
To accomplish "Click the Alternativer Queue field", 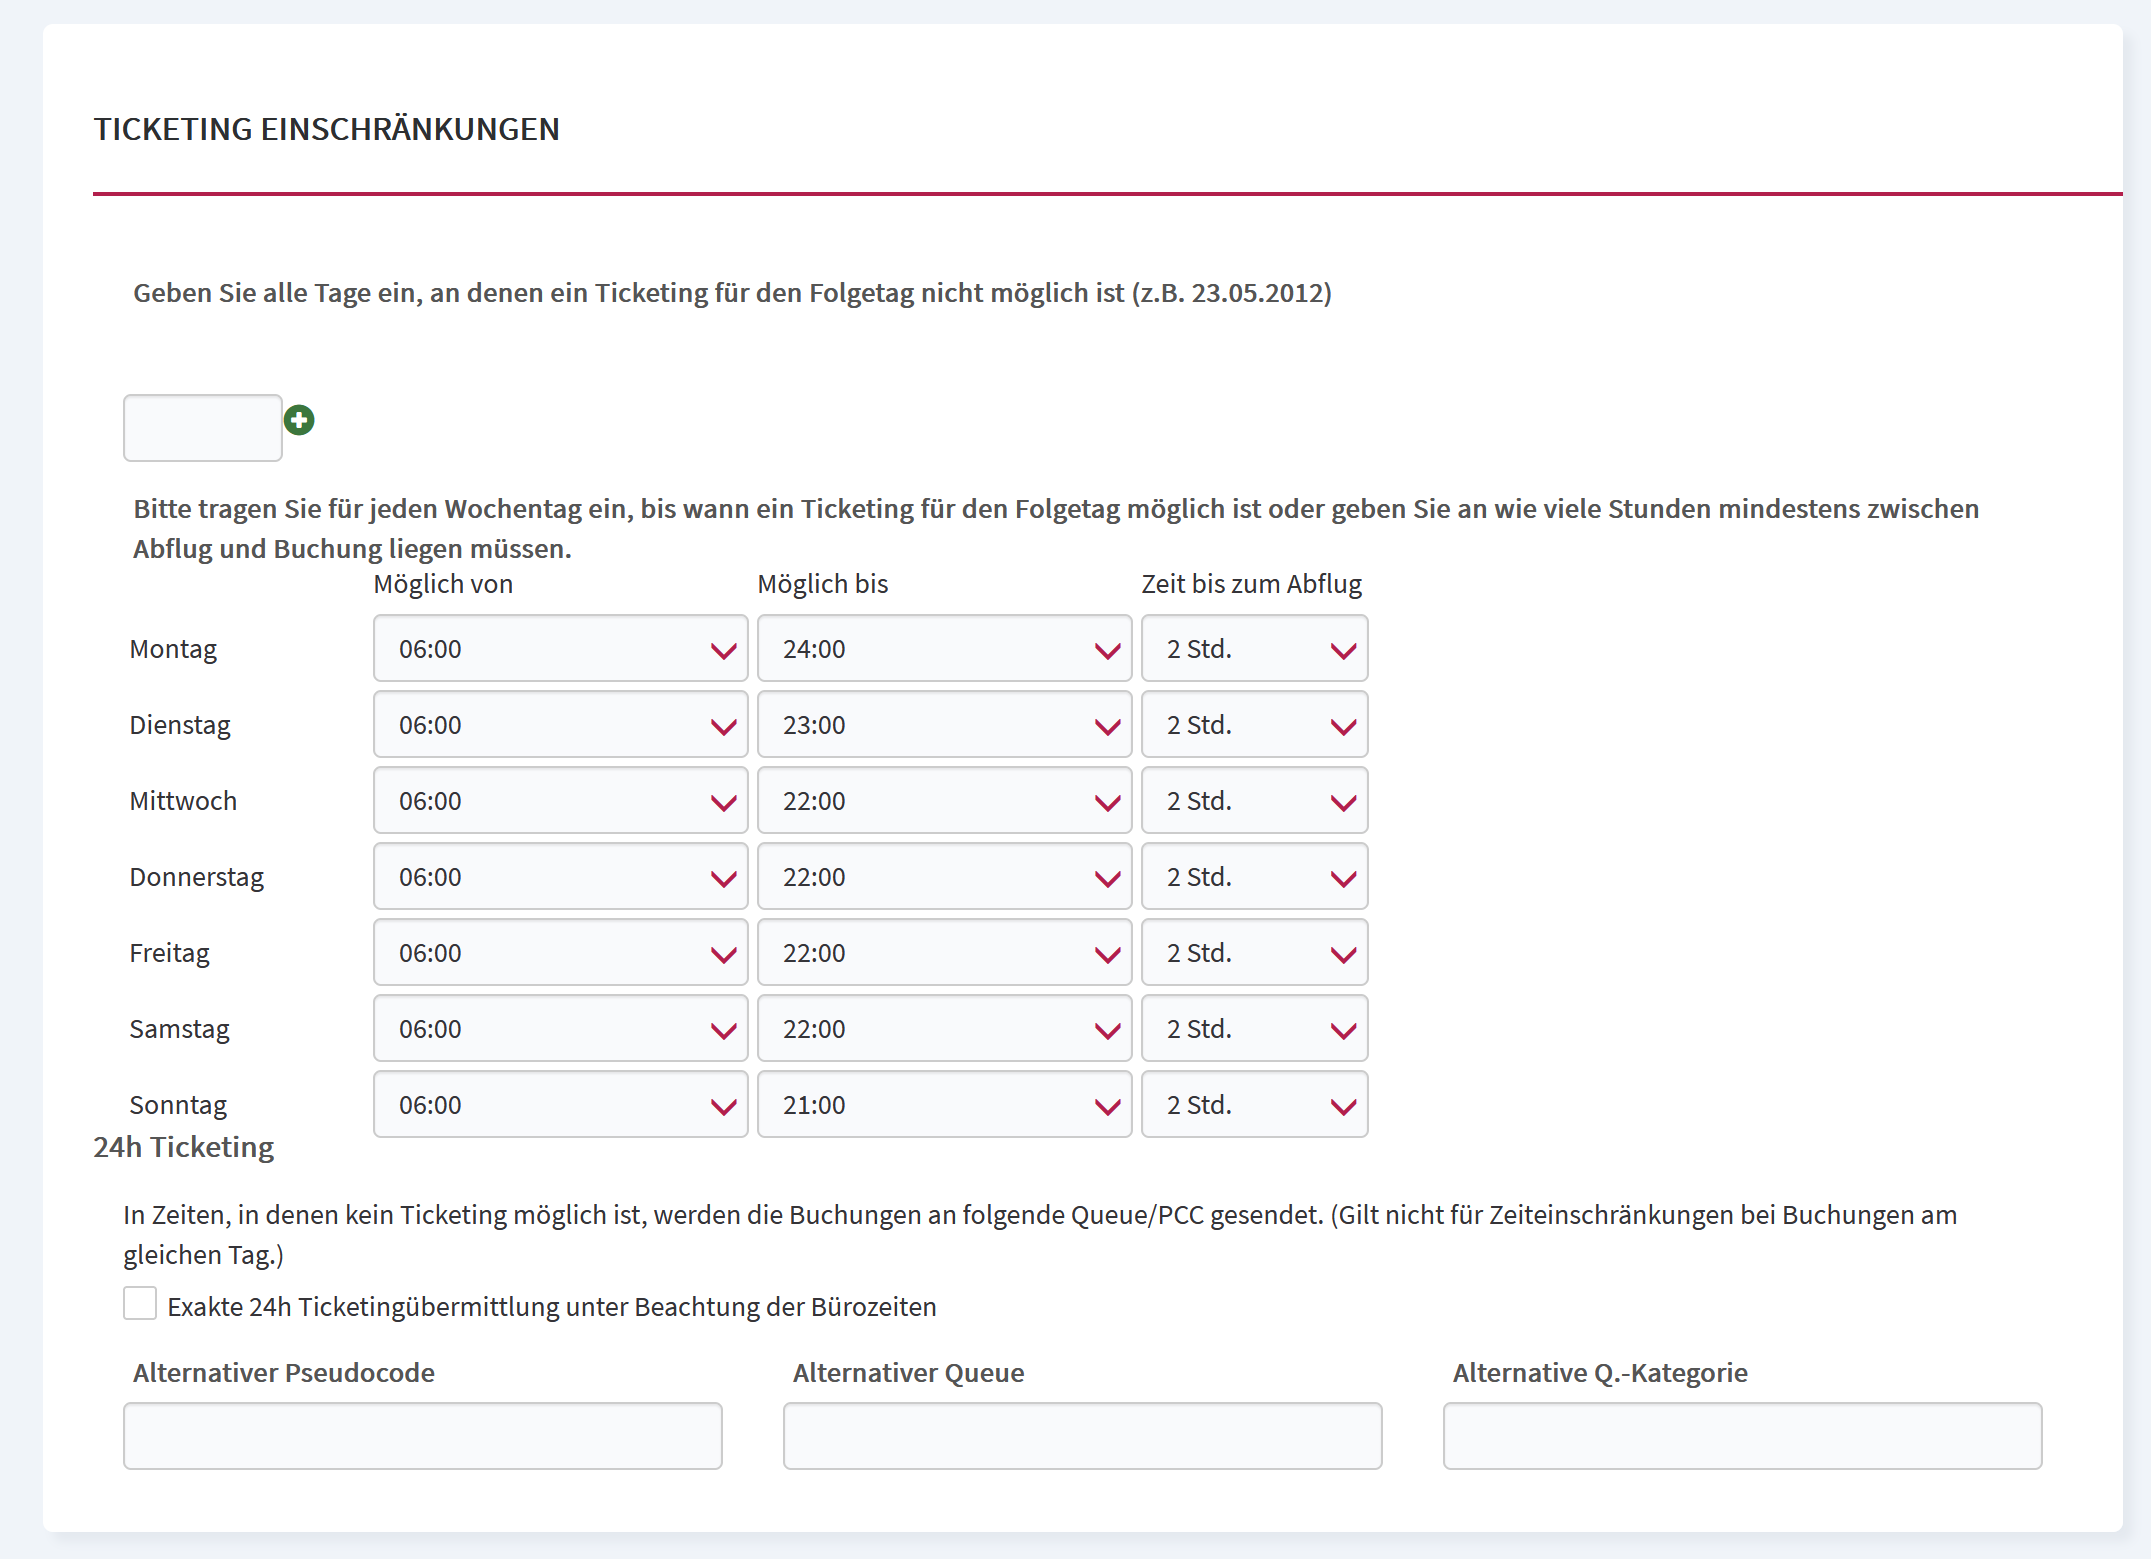I will [x=1083, y=1436].
